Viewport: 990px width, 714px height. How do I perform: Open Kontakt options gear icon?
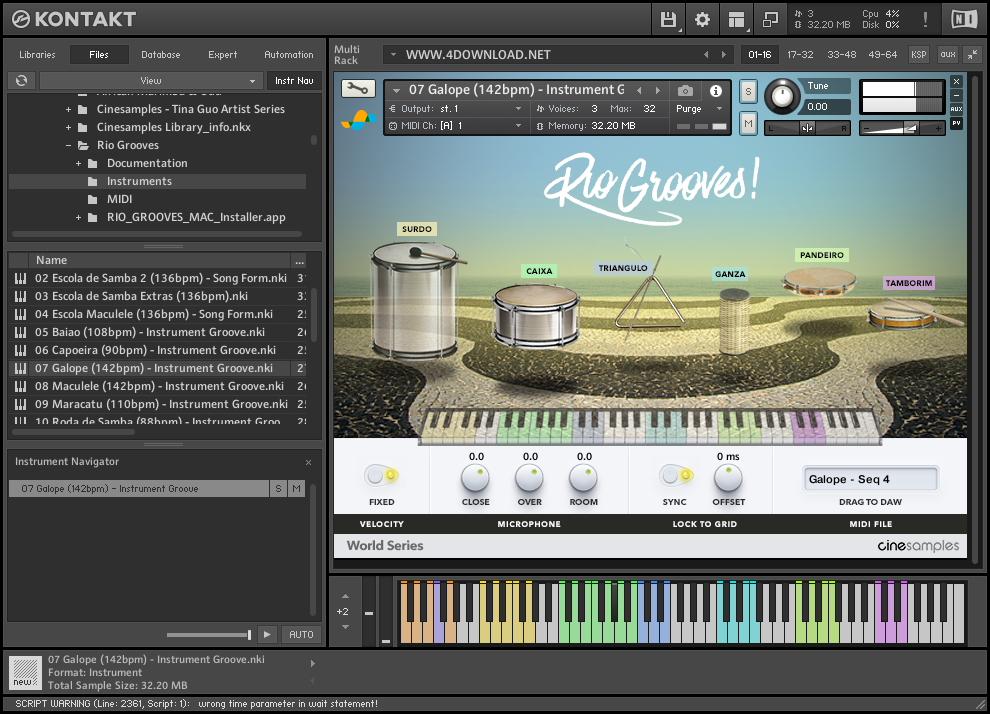point(702,19)
